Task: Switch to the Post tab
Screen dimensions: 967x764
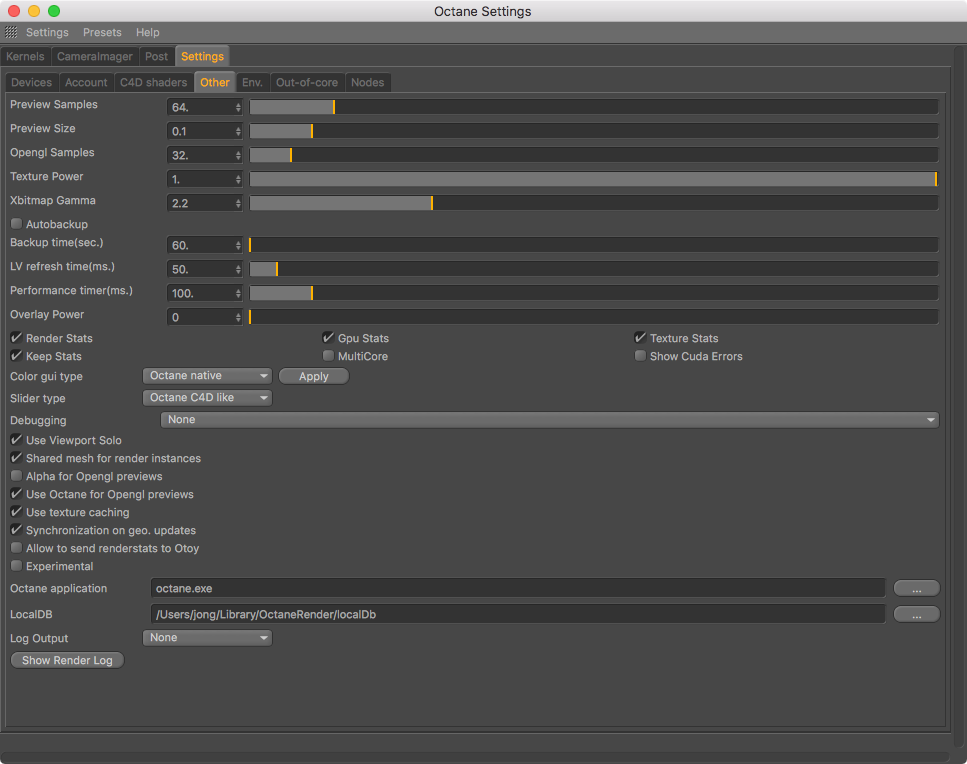Action: coord(157,56)
